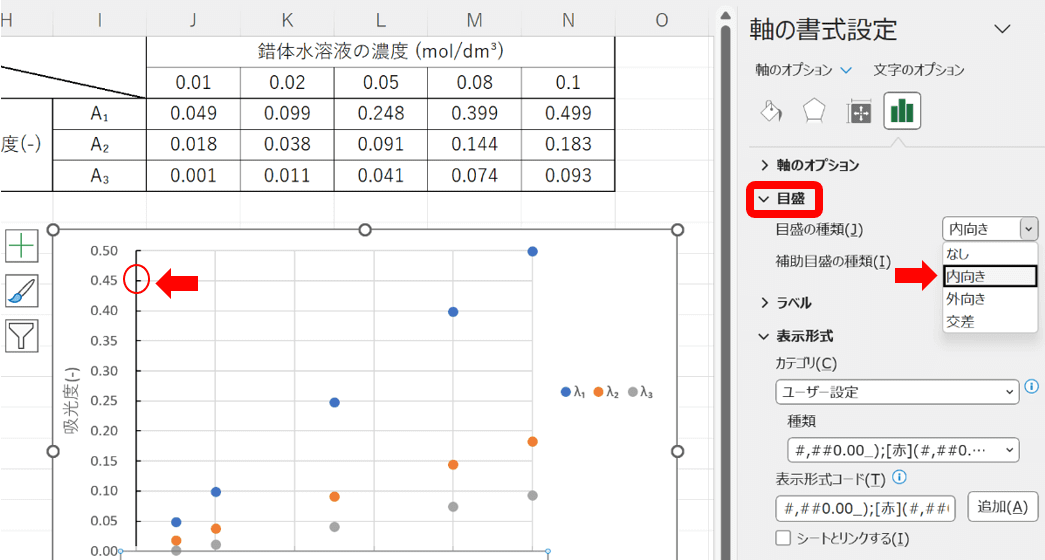Select the λ₁ legend entry
Image resolution: width=1045 pixels, height=560 pixels.
(573, 392)
